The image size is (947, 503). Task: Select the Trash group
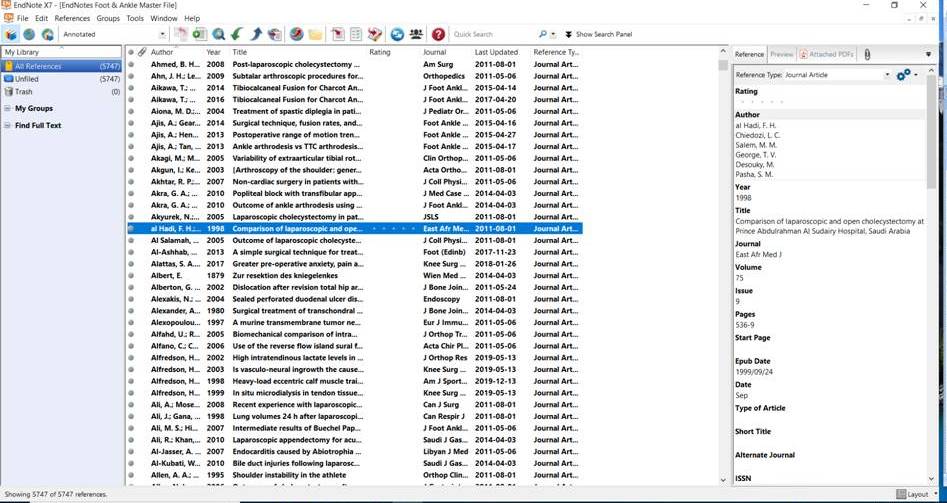[62, 92]
